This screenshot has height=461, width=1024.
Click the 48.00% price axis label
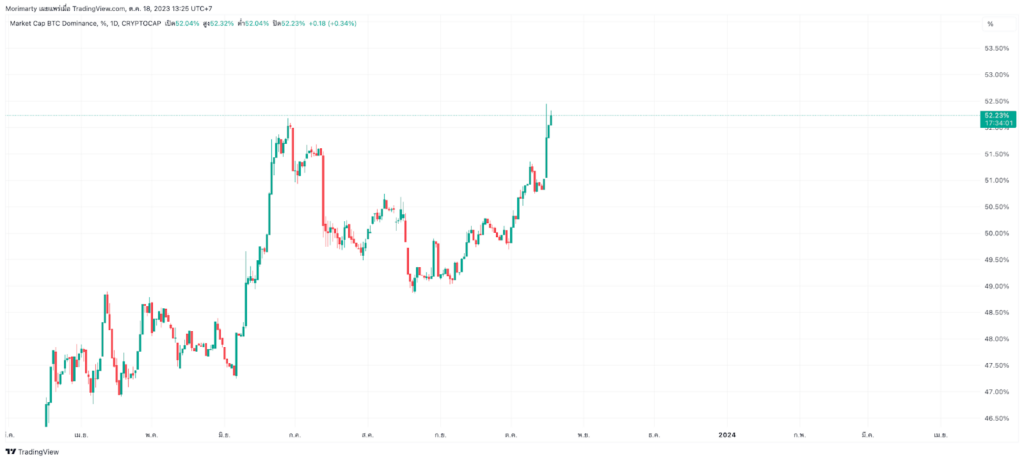[997, 339]
